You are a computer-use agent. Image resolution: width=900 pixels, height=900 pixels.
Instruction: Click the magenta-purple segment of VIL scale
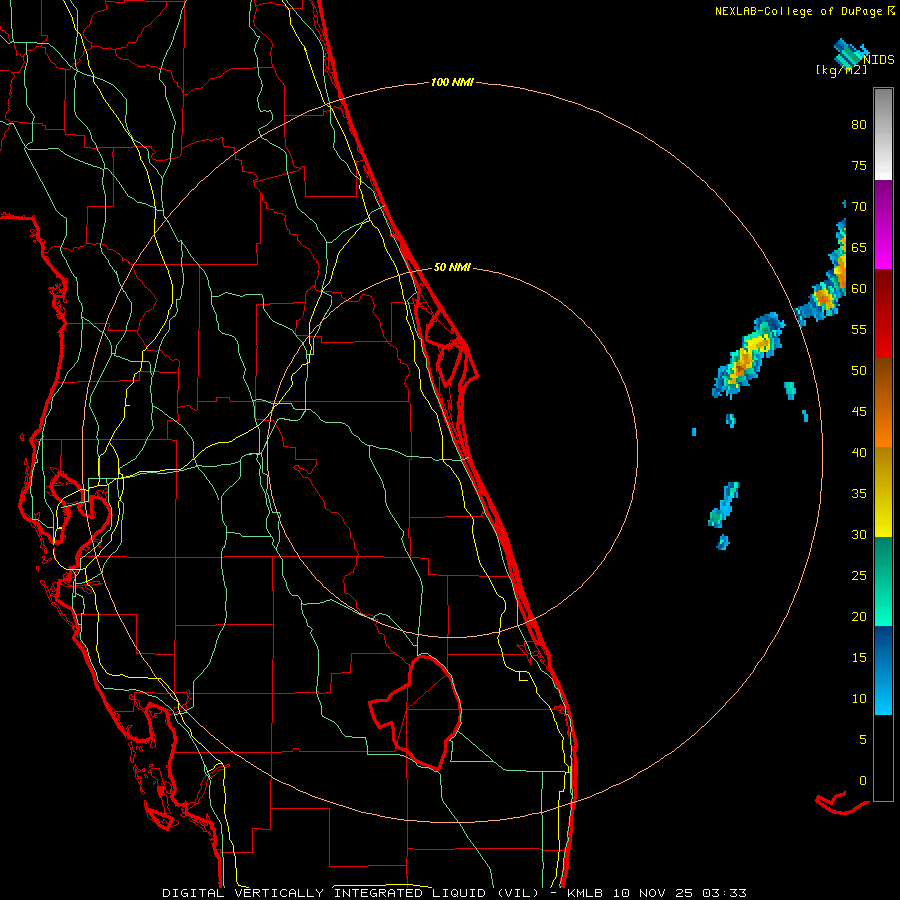pos(883,225)
